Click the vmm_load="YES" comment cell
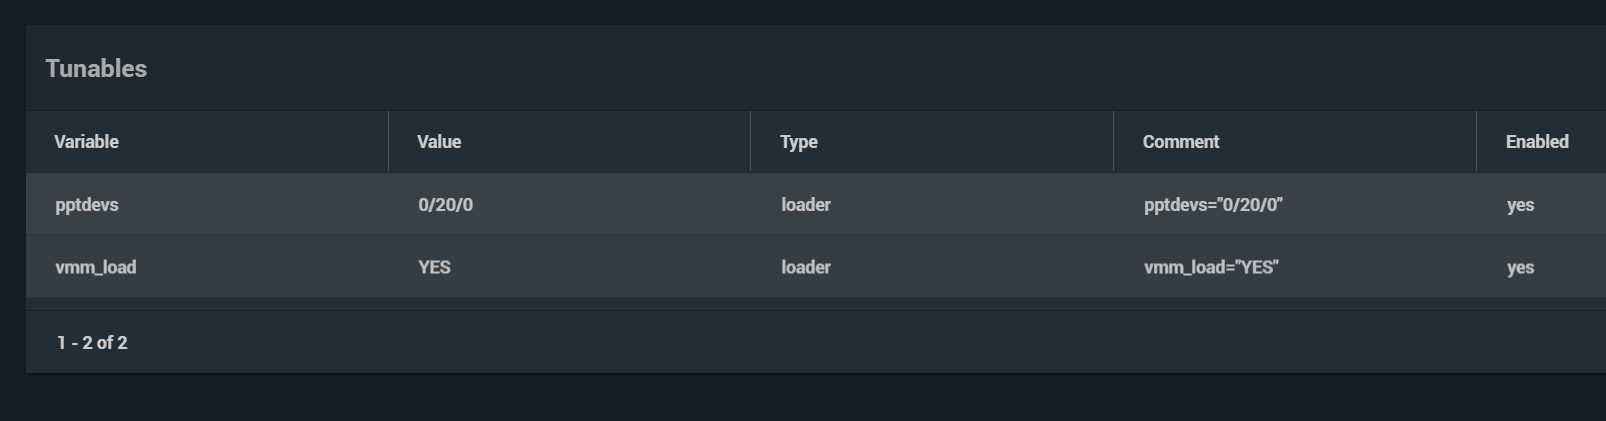Screen dimensions: 1606x421 (x=1210, y=268)
